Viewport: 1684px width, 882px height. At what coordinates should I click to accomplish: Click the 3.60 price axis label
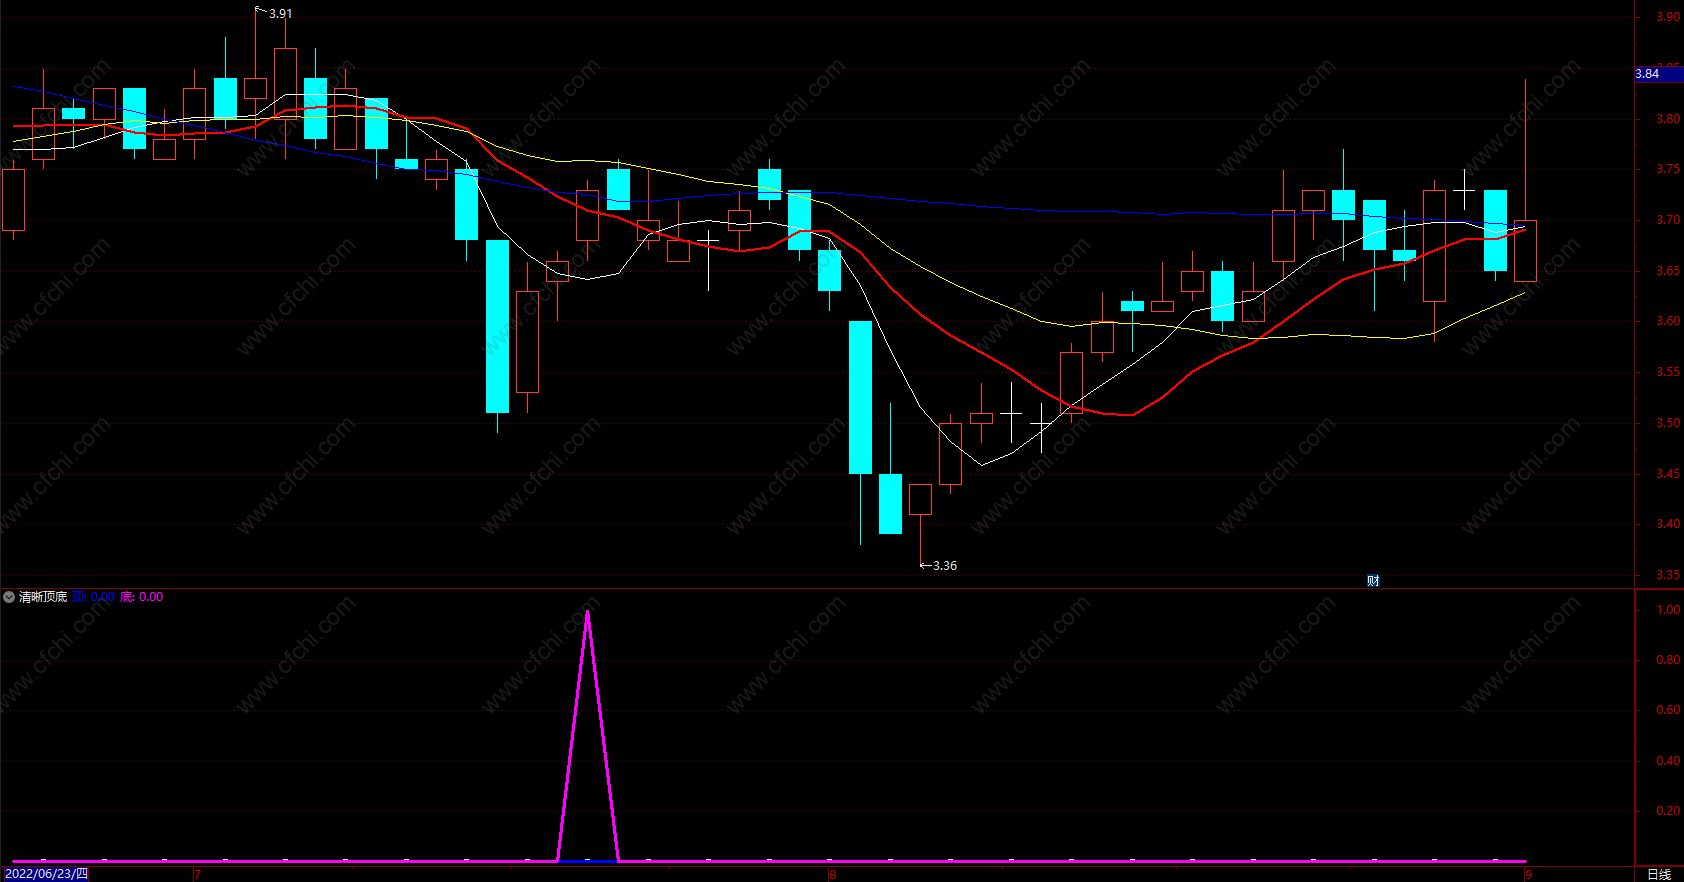click(x=1668, y=321)
